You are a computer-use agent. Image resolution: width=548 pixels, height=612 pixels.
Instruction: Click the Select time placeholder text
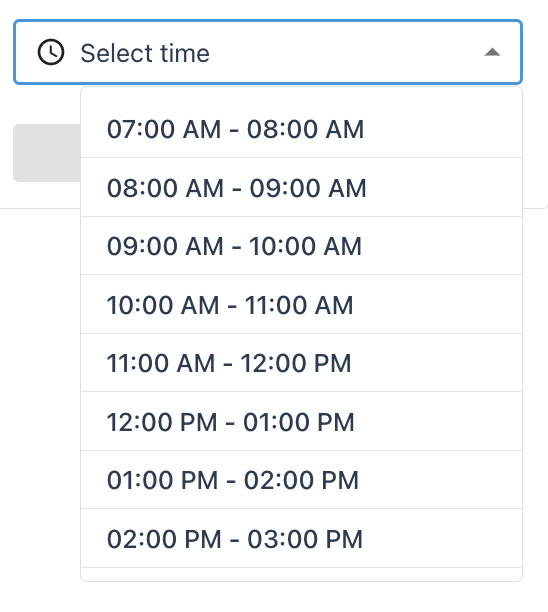point(145,53)
